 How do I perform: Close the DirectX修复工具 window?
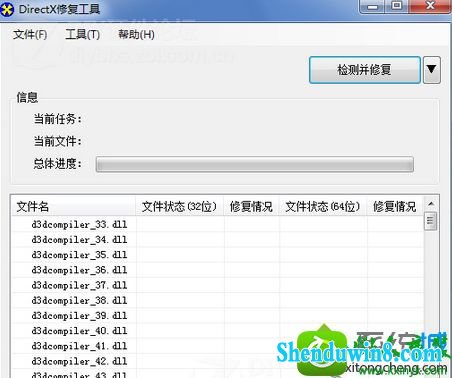coord(430,6)
